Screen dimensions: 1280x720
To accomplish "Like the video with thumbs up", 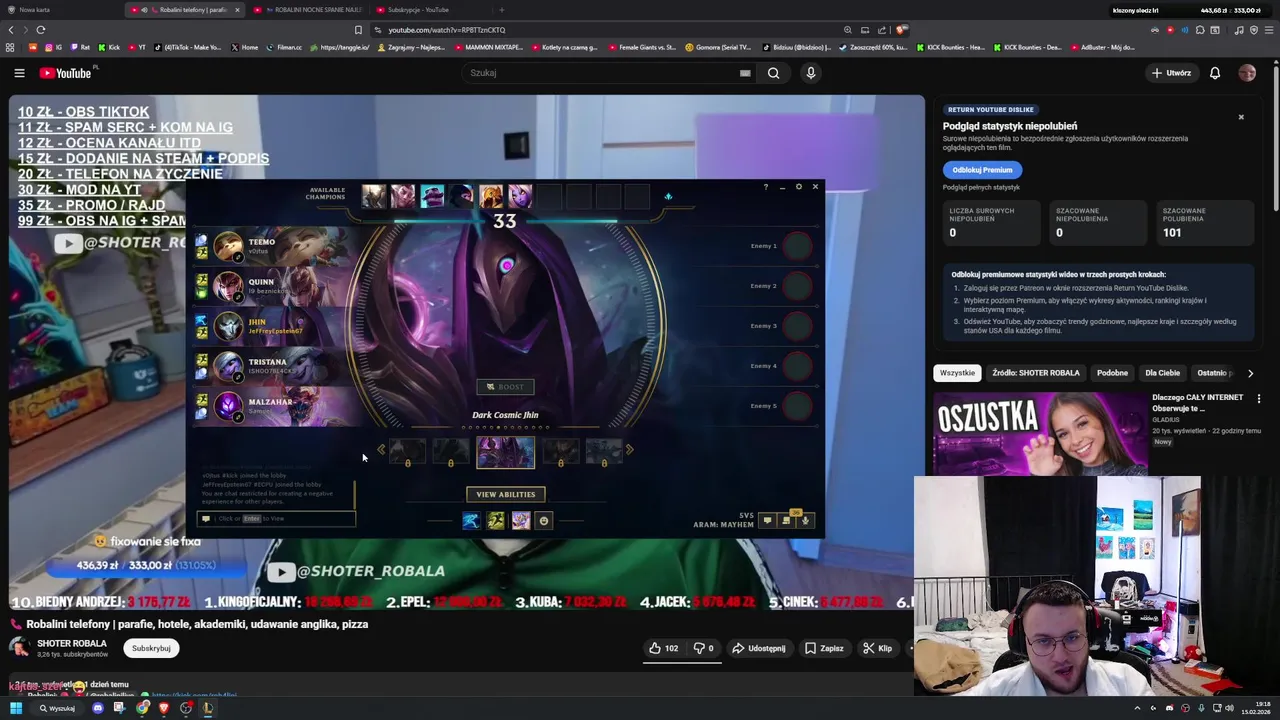I will point(663,648).
